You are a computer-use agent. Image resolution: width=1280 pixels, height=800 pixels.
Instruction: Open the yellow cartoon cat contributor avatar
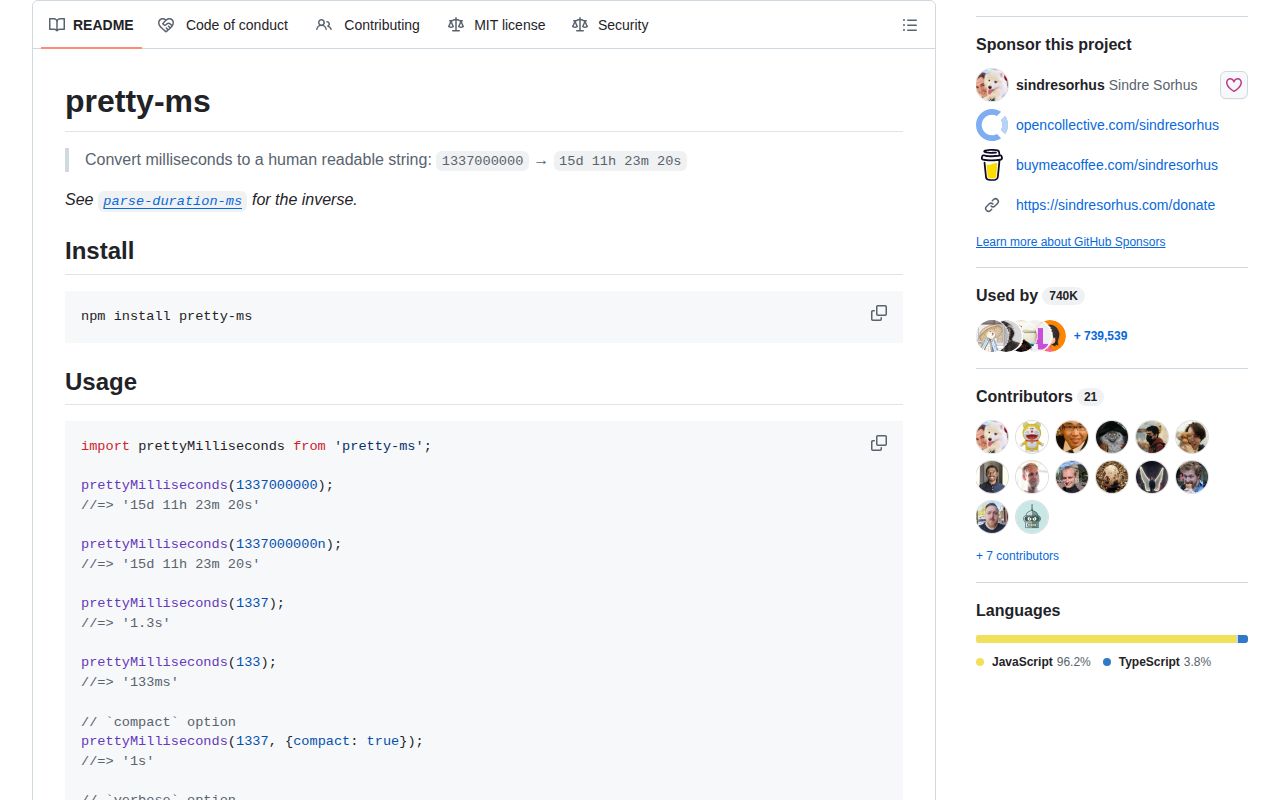(x=1032, y=437)
